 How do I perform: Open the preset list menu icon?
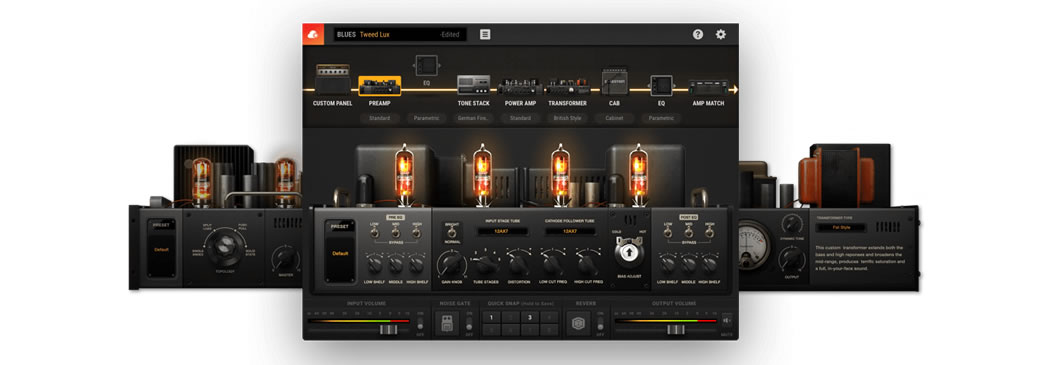[485, 34]
